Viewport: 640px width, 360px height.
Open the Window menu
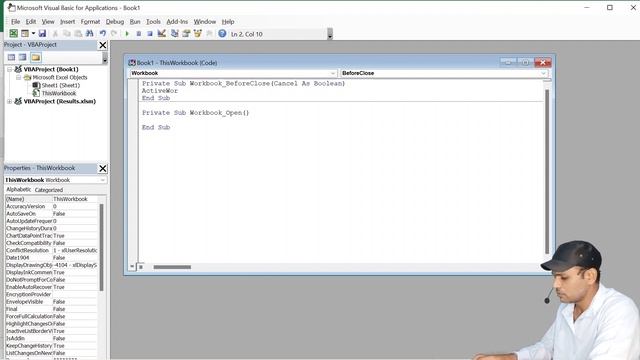(204, 22)
